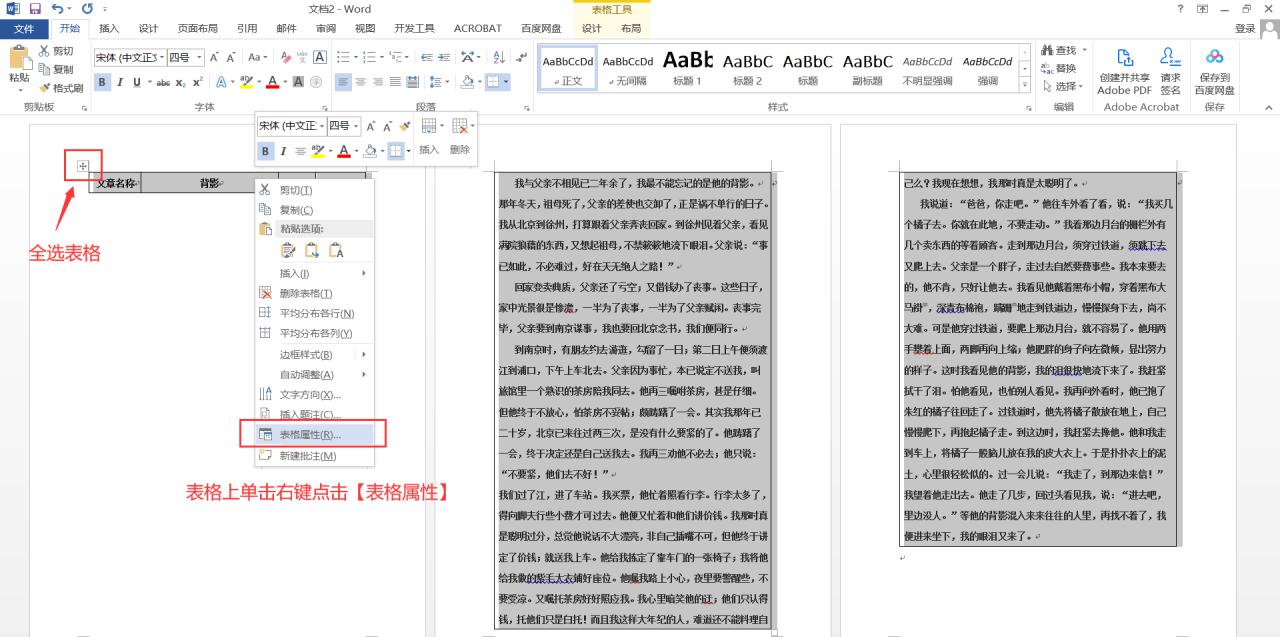1280x637 pixels.
Task: Toggle left alignment in ribbon paragraph group
Action: coord(343,82)
